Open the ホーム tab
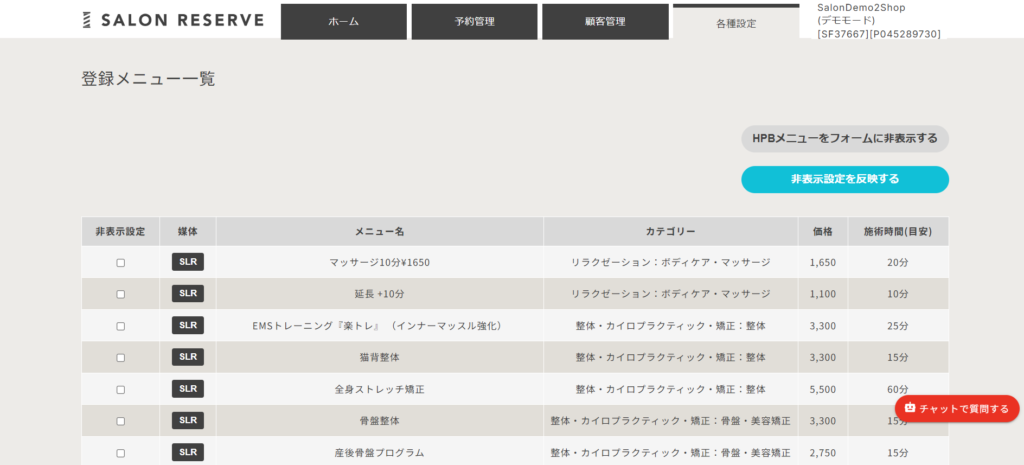1024x465 pixels. 344,22
